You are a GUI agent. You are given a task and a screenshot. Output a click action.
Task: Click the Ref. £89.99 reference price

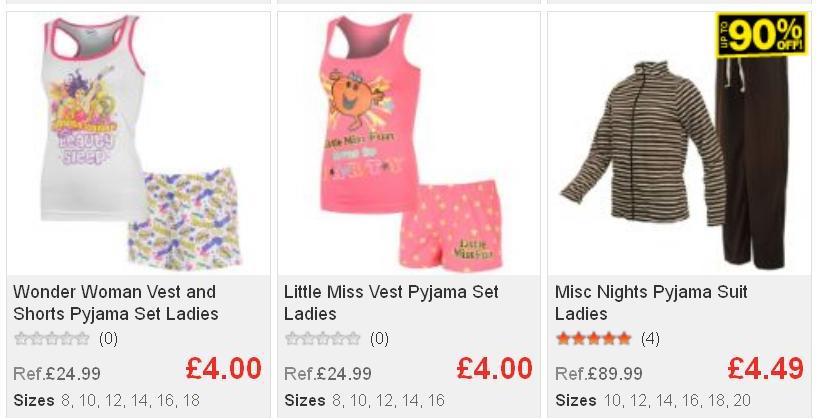tap(598, 374)
